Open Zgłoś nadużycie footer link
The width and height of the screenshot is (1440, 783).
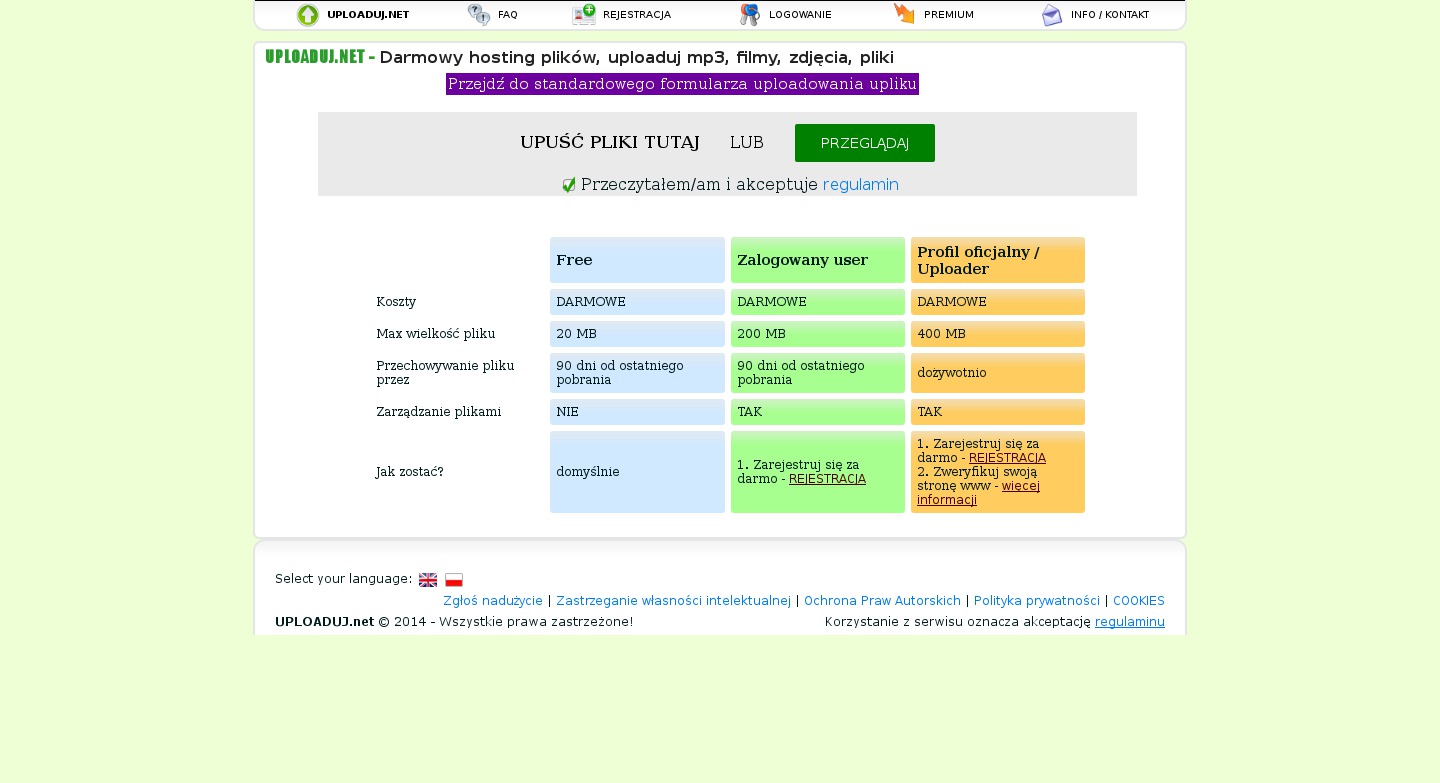[x=493, y=601]
